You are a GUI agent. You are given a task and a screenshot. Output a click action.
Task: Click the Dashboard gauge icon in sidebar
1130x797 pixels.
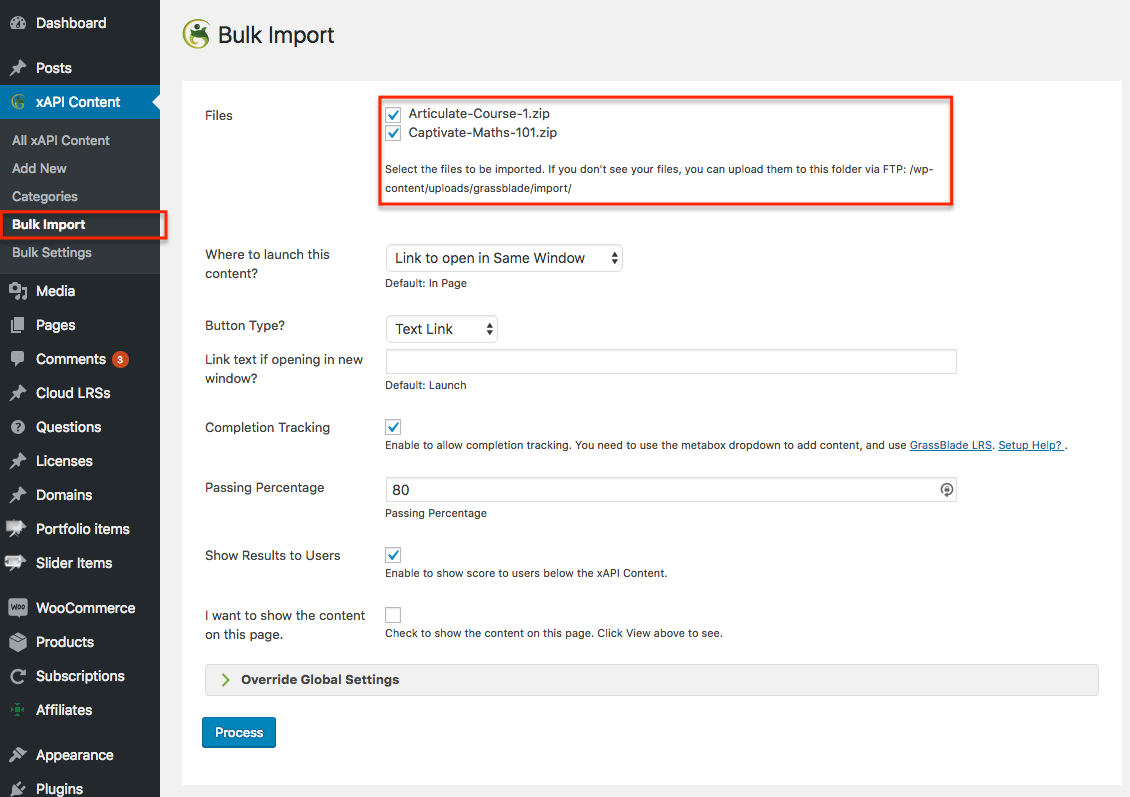pyautogui.click(x=17, y=23)
